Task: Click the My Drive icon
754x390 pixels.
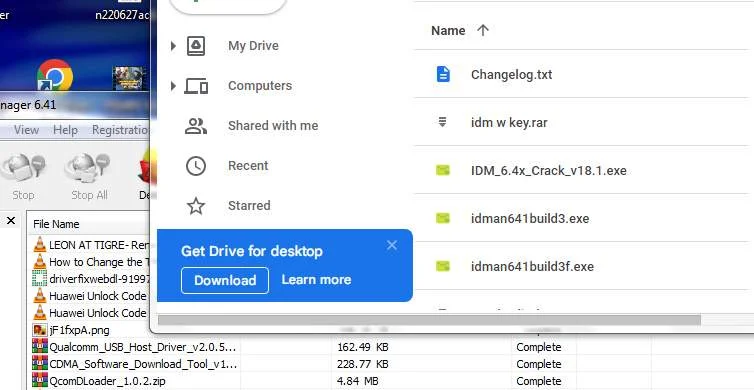Action: click(x=196, y=46)
